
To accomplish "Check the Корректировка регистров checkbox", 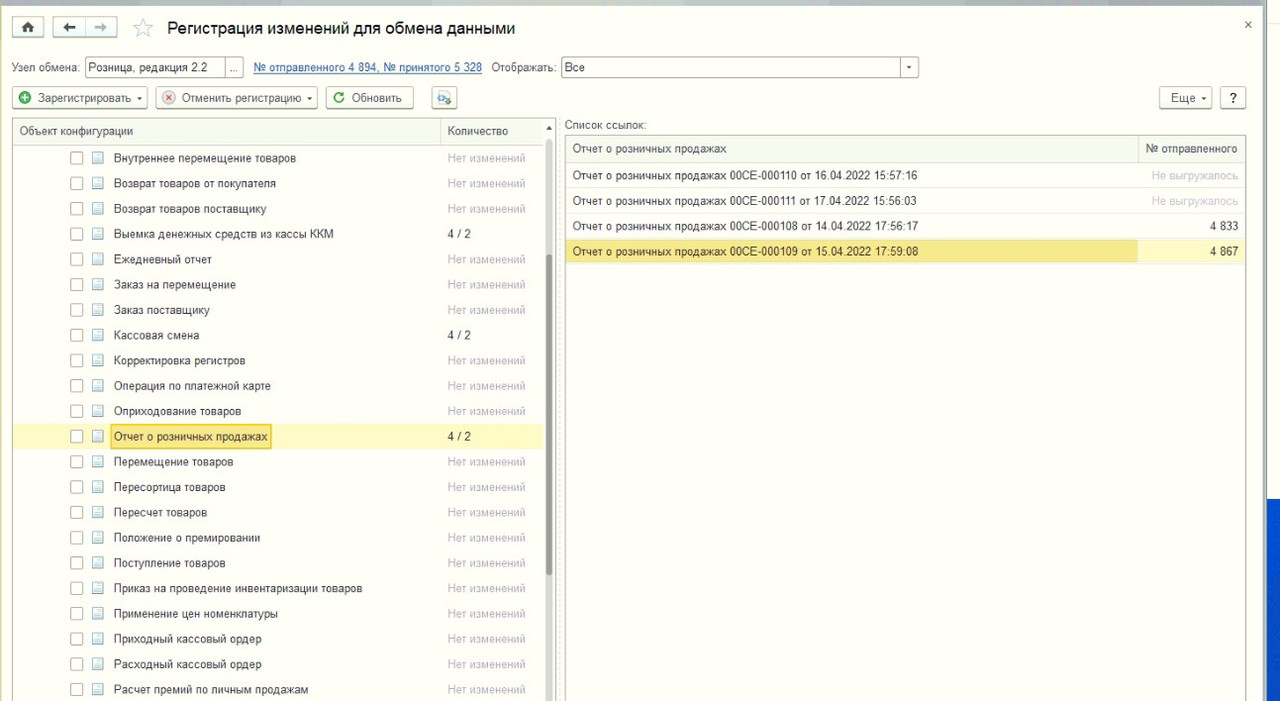I will [77, 361].
